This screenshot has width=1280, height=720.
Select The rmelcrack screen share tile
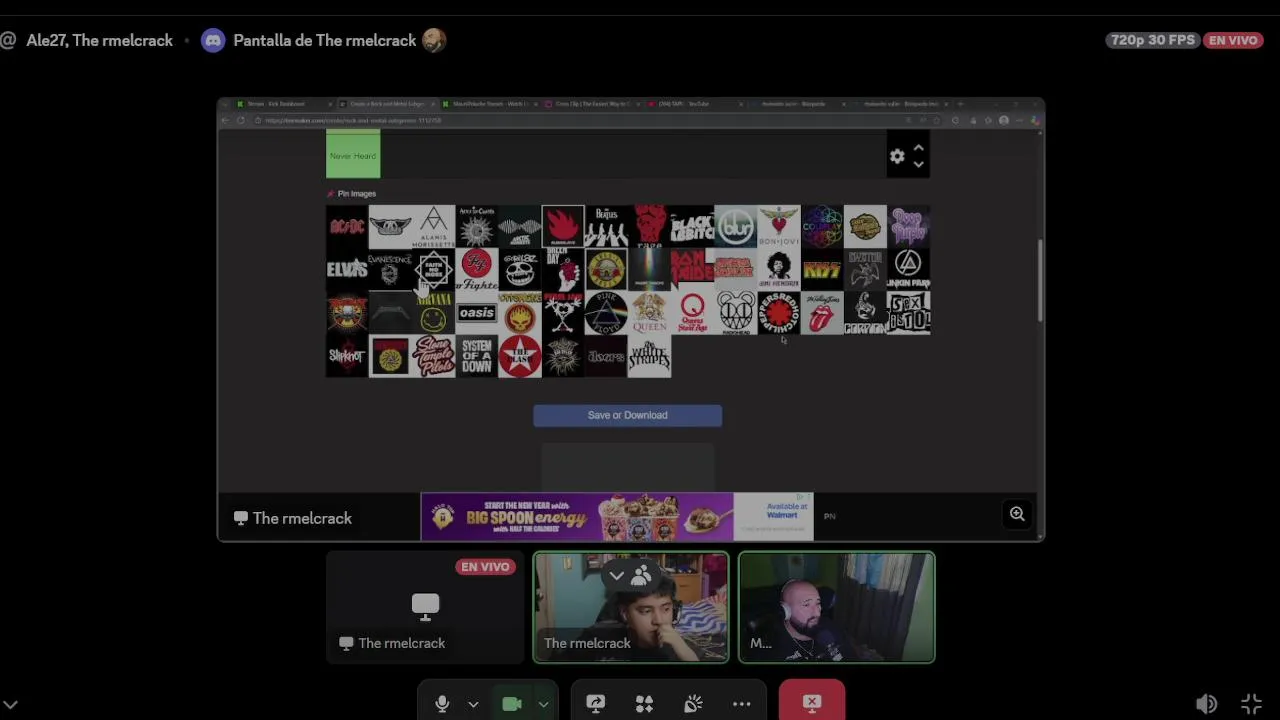point(426,608)
